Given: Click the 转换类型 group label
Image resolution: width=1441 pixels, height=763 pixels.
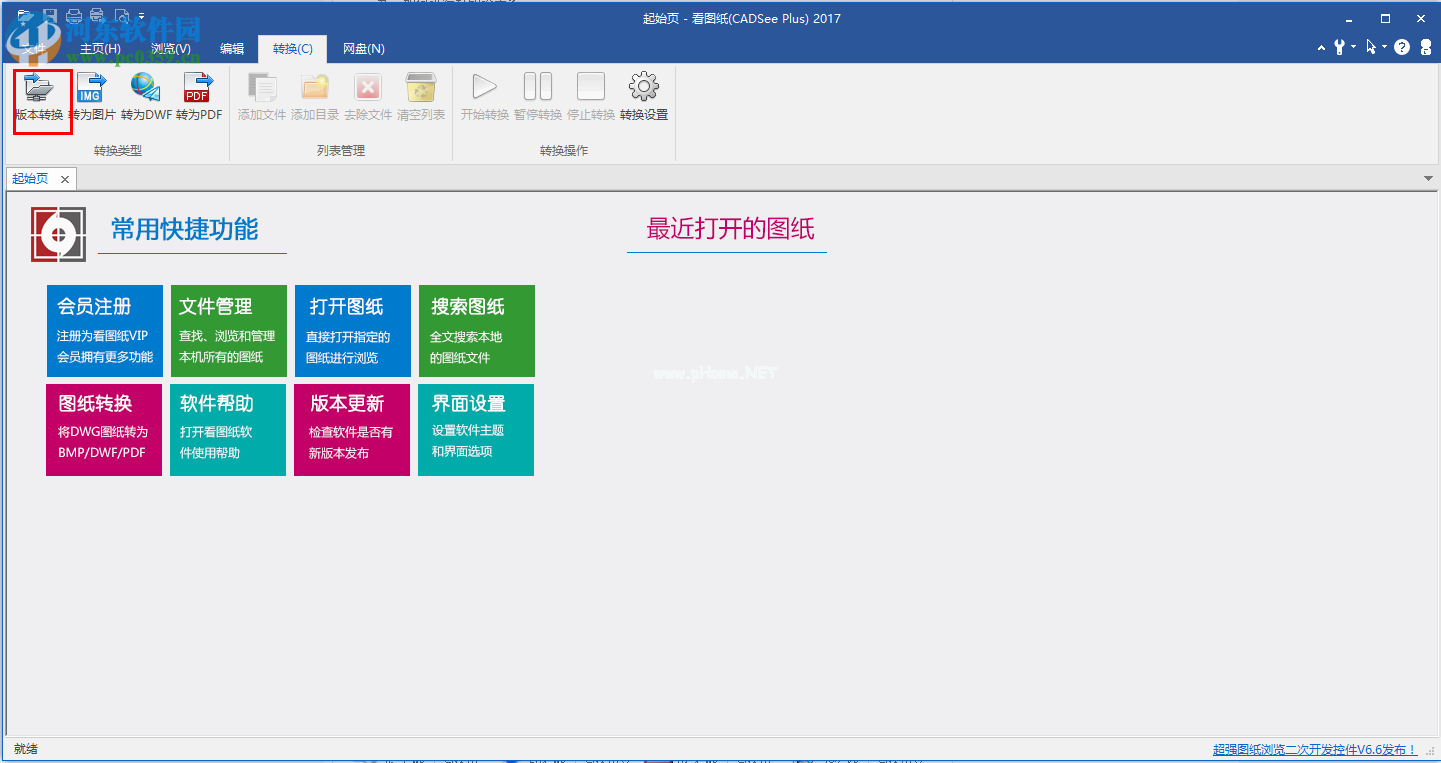Looking at the screenshot, I should [x=118, y=151].
